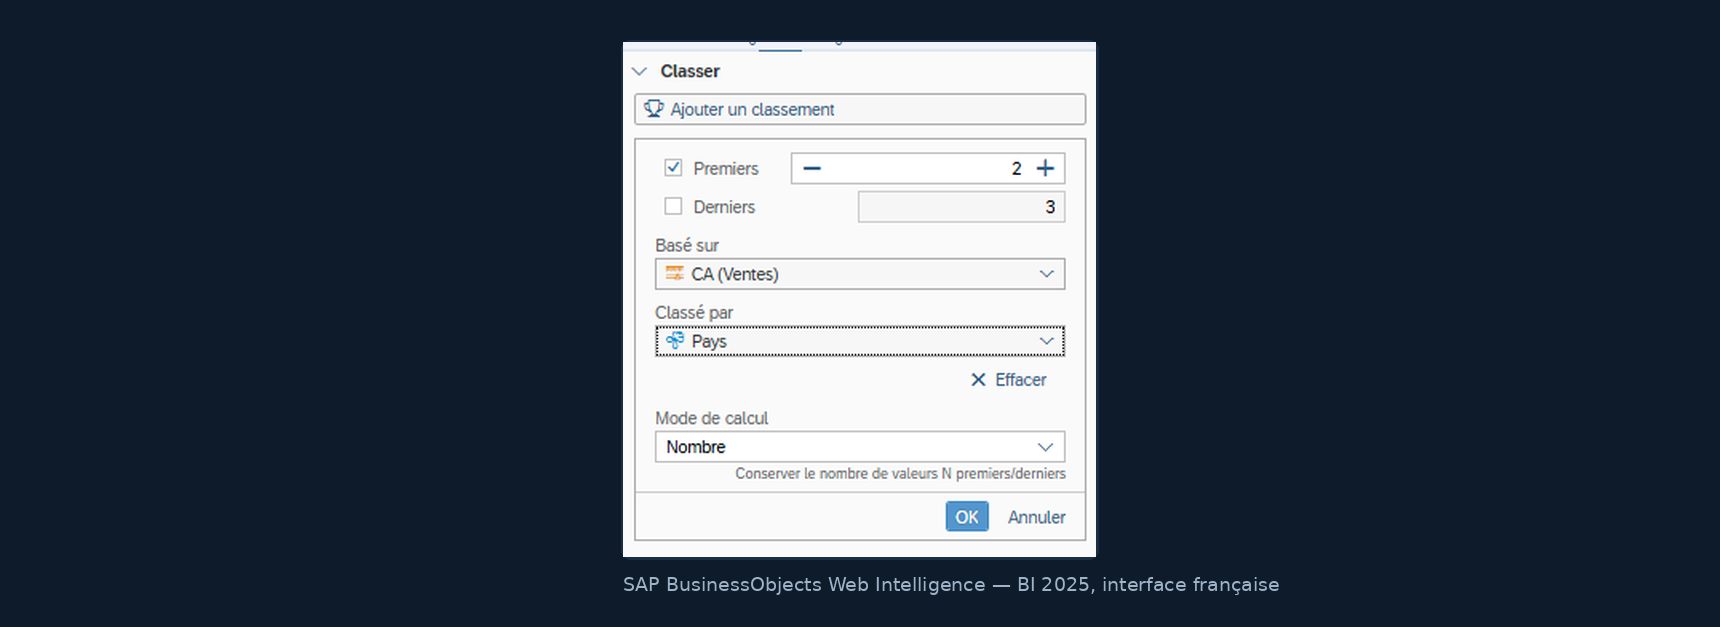Screen dimensions: 1720x627
Task: Increase the Premiers value with plus
Action: (x=1045, y=168)
